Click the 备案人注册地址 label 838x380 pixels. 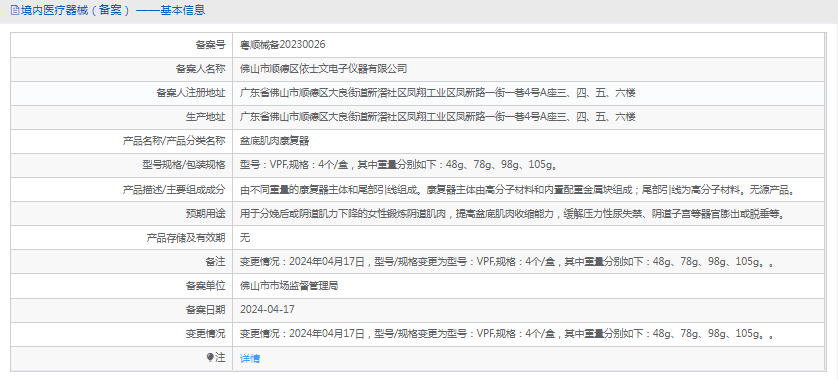coord(191,93)
